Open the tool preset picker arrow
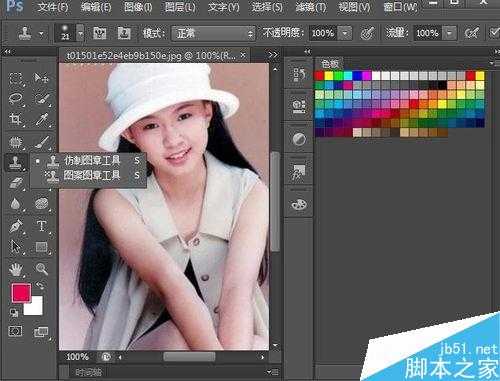This screenshot has height=381, width=500. pyautogui.click(x=42, y=34)
